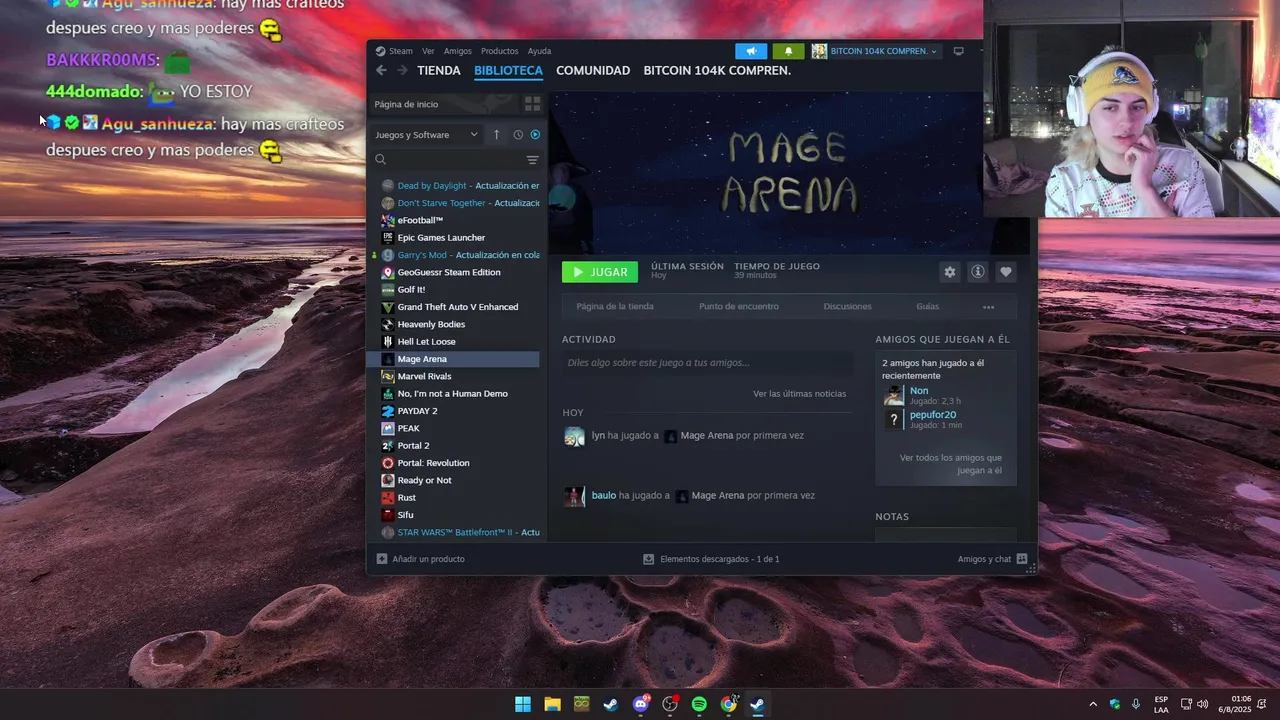1280x720 pixels.
Task: Select Rust in library list
Action: (x=460, y=498)
